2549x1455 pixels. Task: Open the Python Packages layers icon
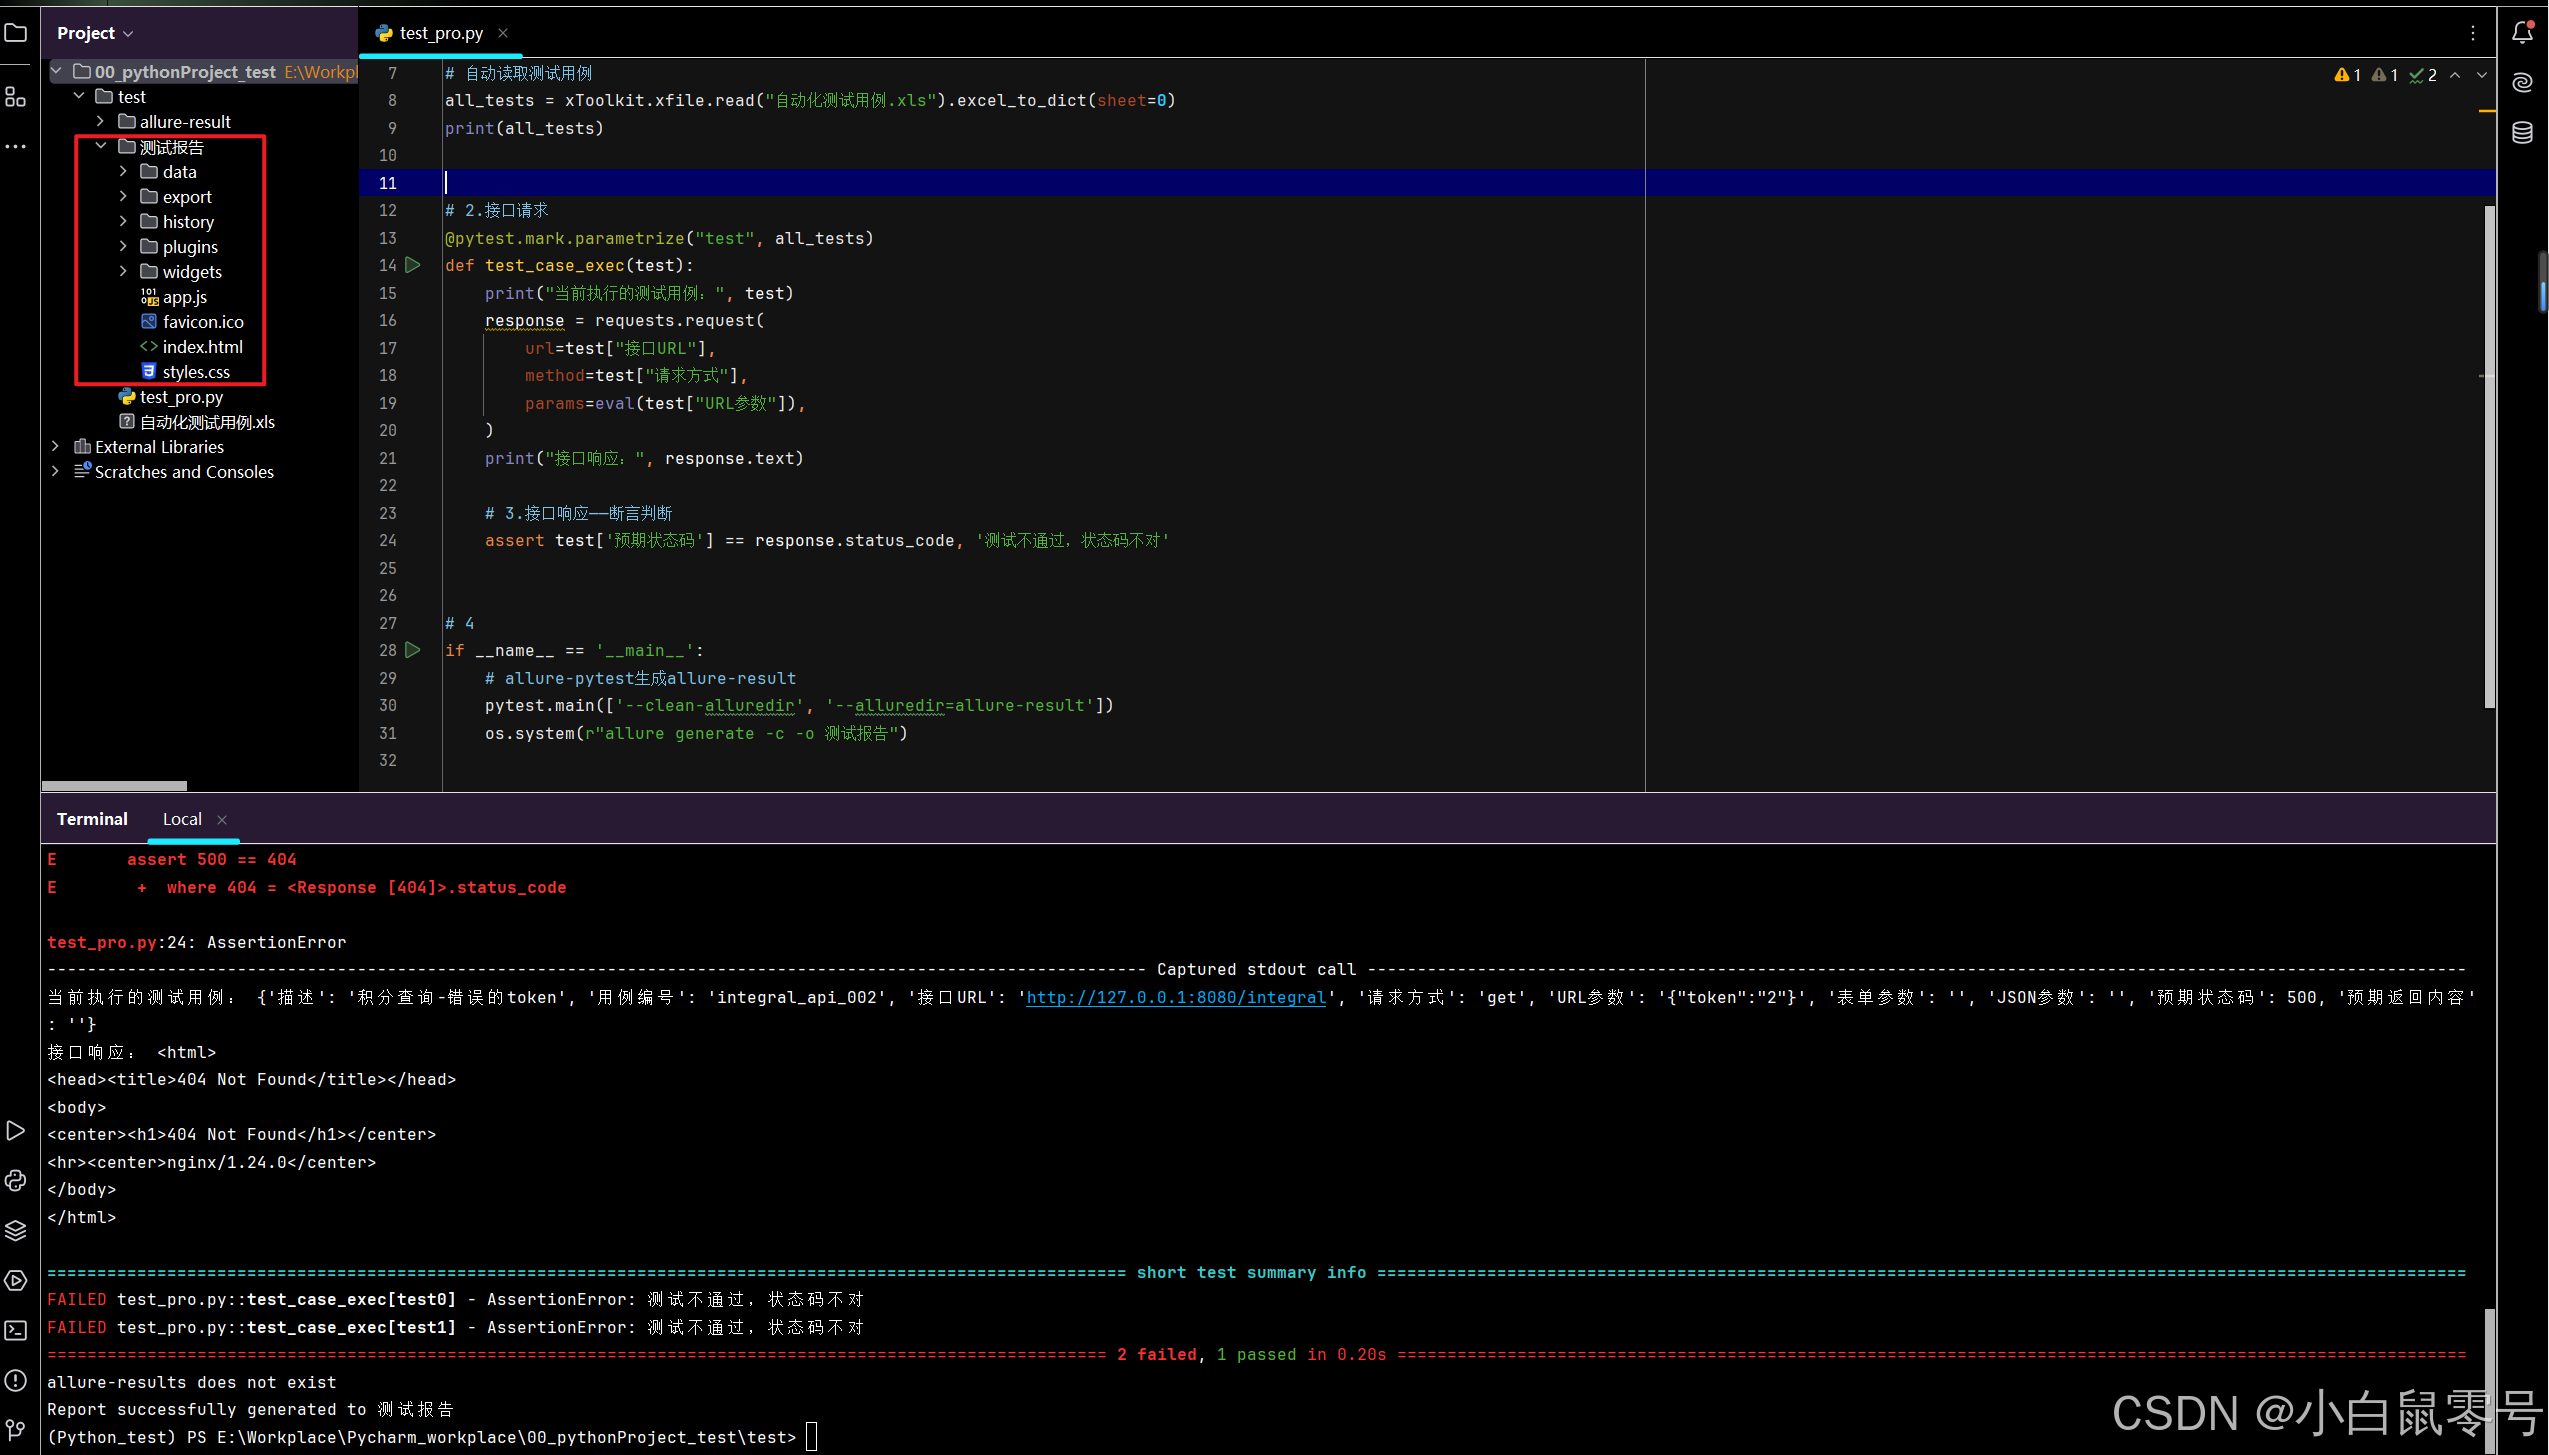coord(15,1230)
